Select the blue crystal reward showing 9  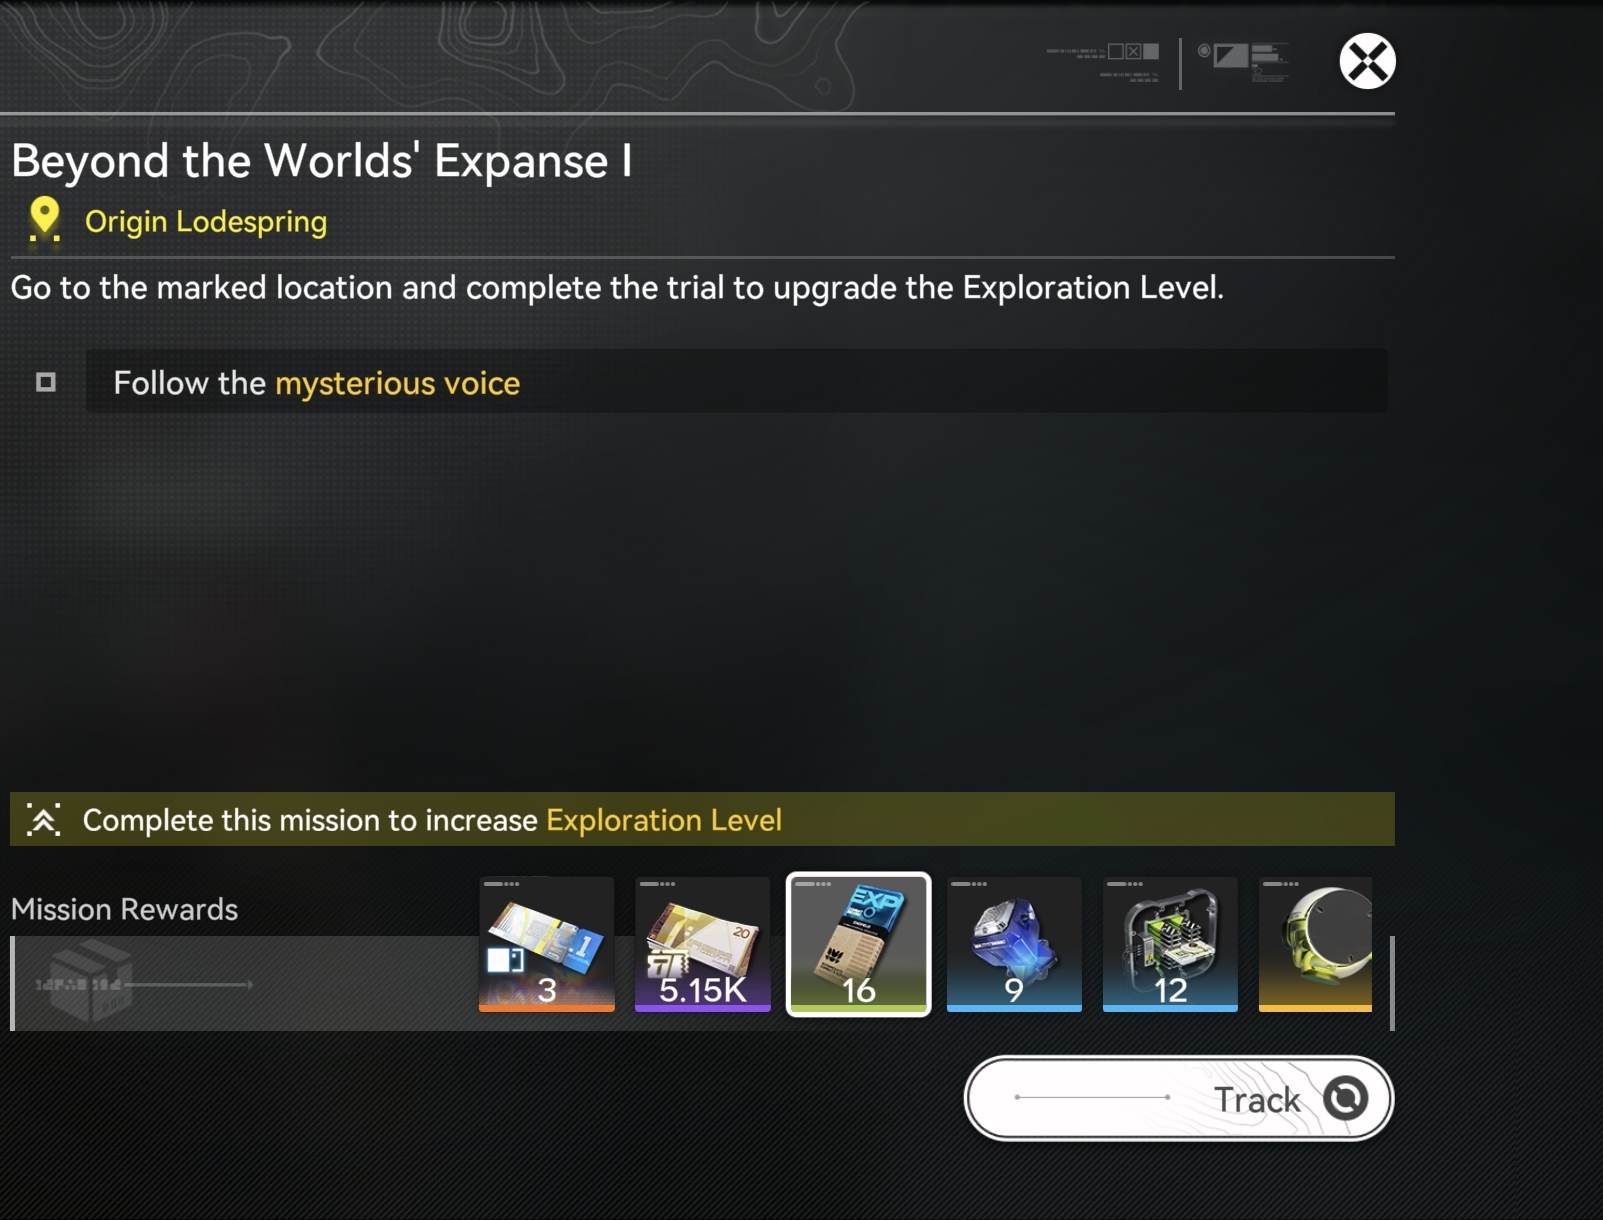click(1014, 944)
